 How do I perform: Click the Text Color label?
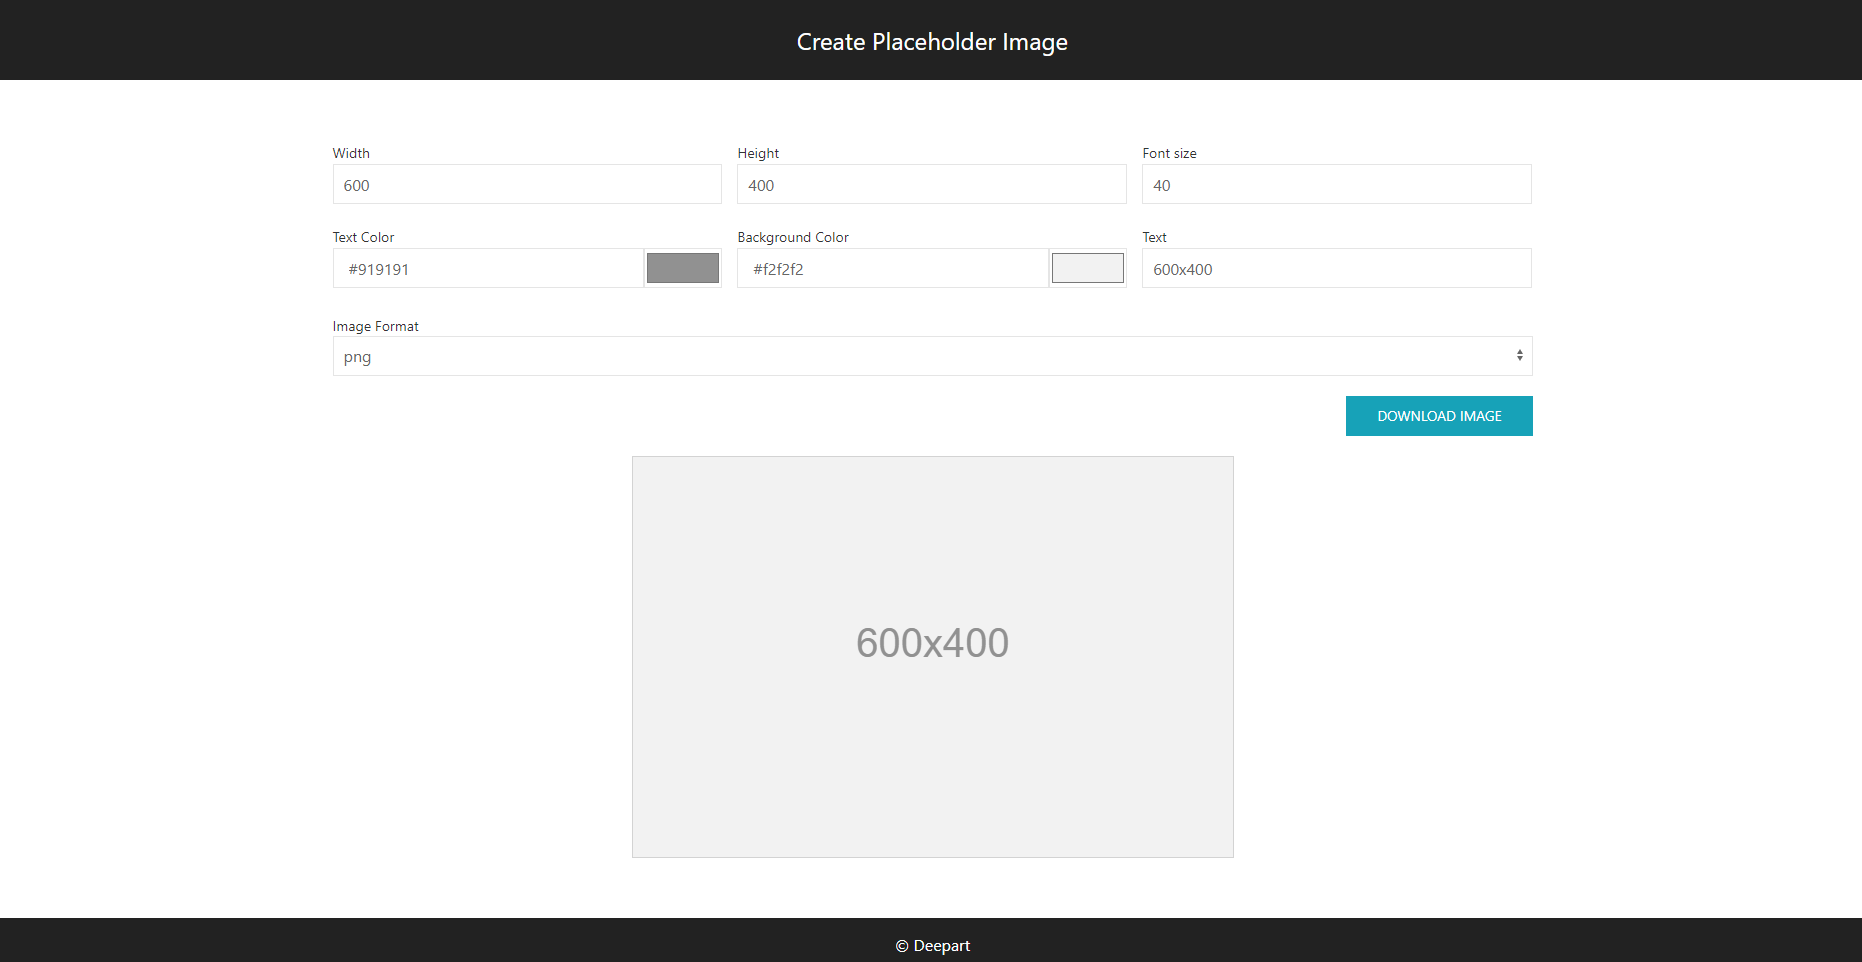363,237
